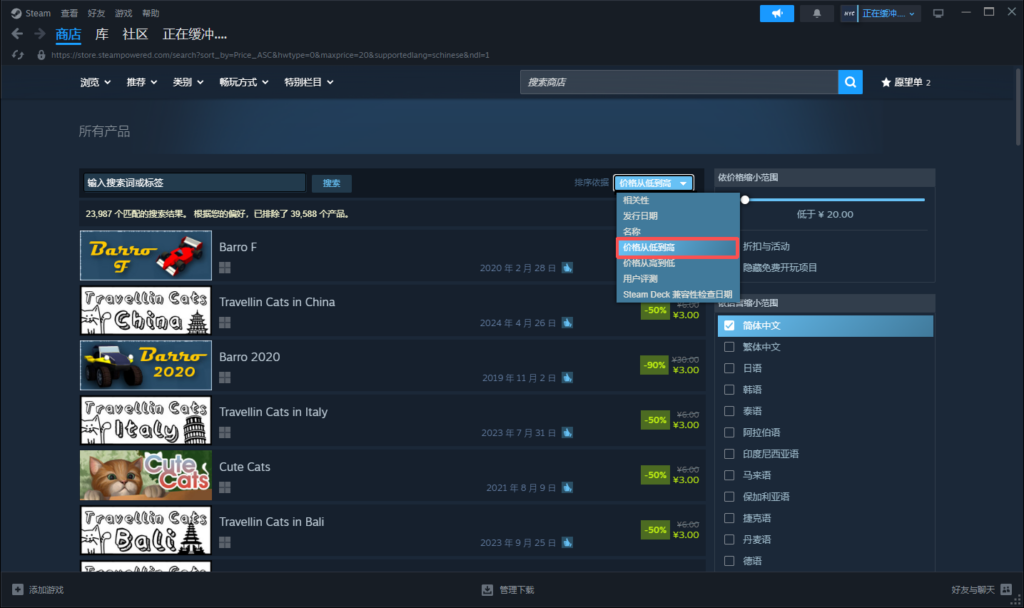
Task: Go forward with the right arrow icon
Action: pyautogui.click(x=40, y=33)
